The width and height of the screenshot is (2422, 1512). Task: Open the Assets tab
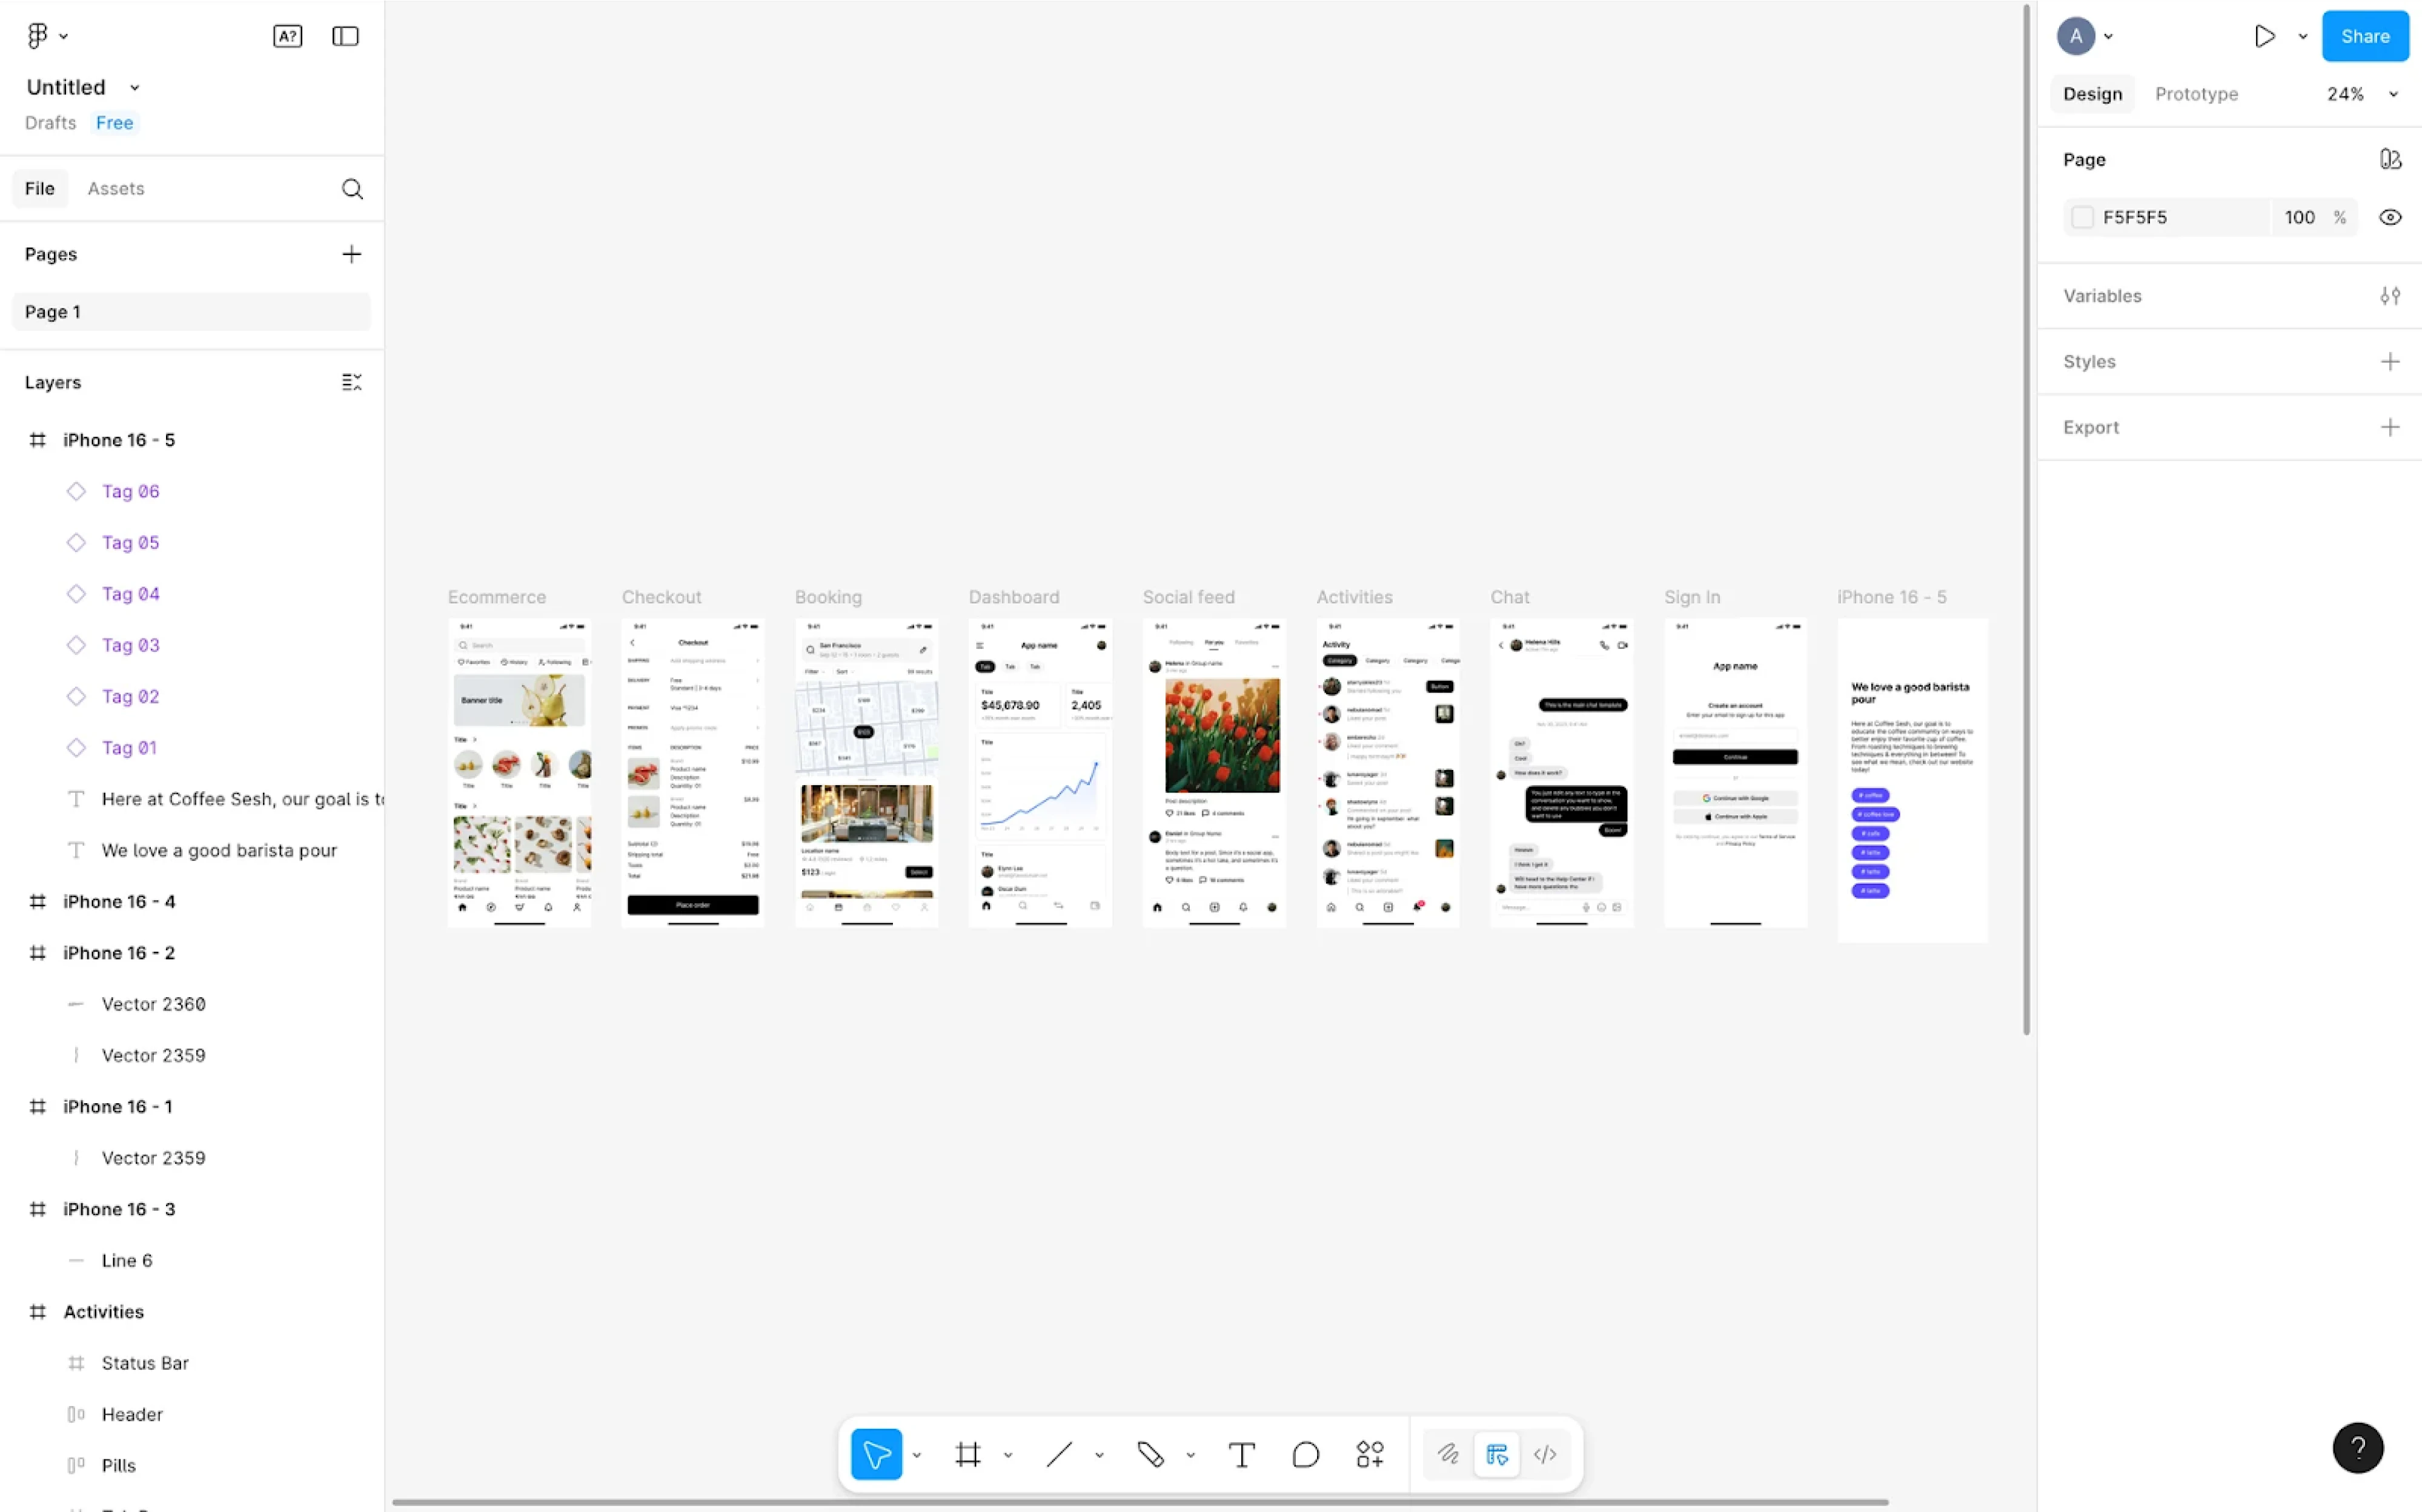click(116, 188)
